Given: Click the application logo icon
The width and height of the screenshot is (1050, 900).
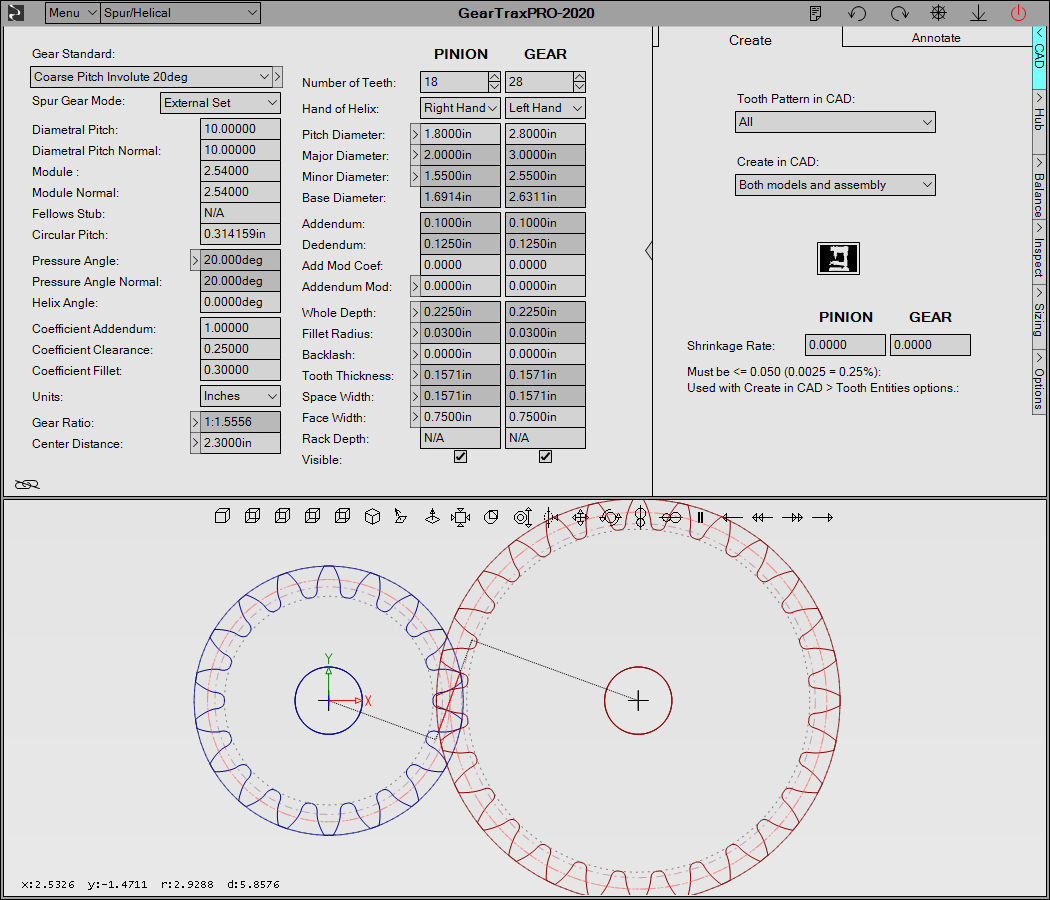Looking at the screenshot, I should (15, 13).
